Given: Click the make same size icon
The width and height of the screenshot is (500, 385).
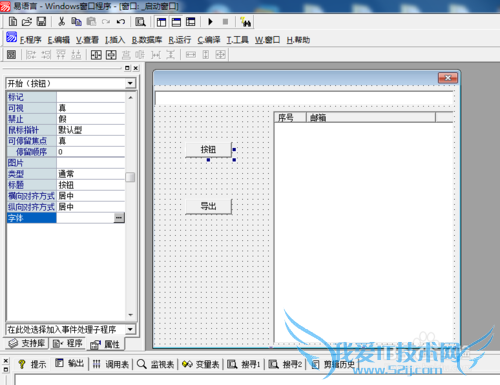Looking at the screenshot, I should pos(220,54).
